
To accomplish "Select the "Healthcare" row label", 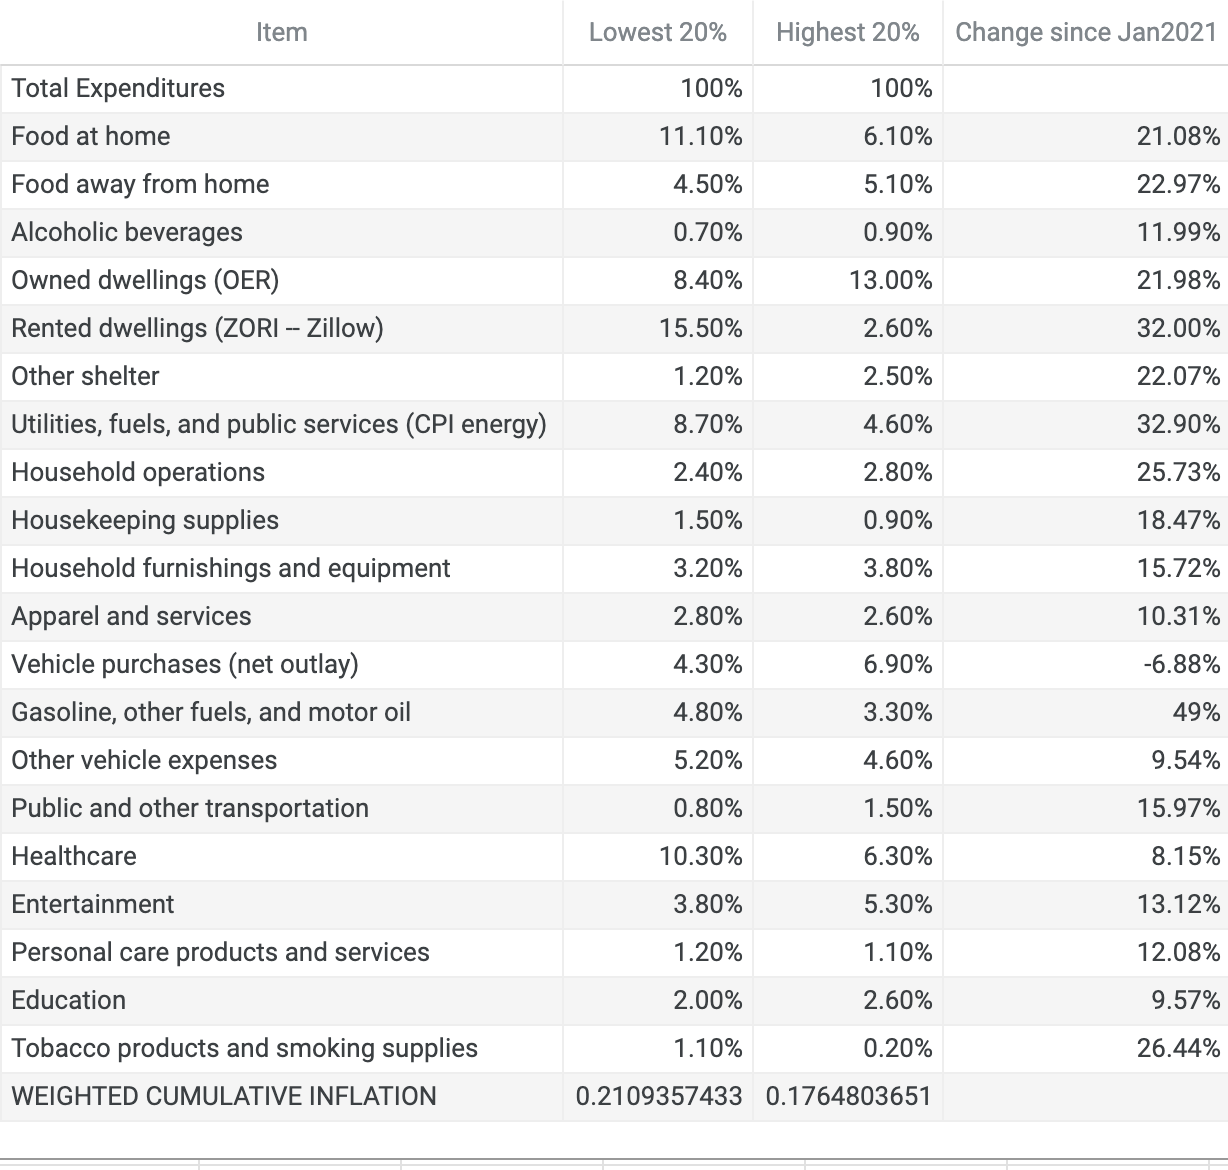I will [74, 857].
